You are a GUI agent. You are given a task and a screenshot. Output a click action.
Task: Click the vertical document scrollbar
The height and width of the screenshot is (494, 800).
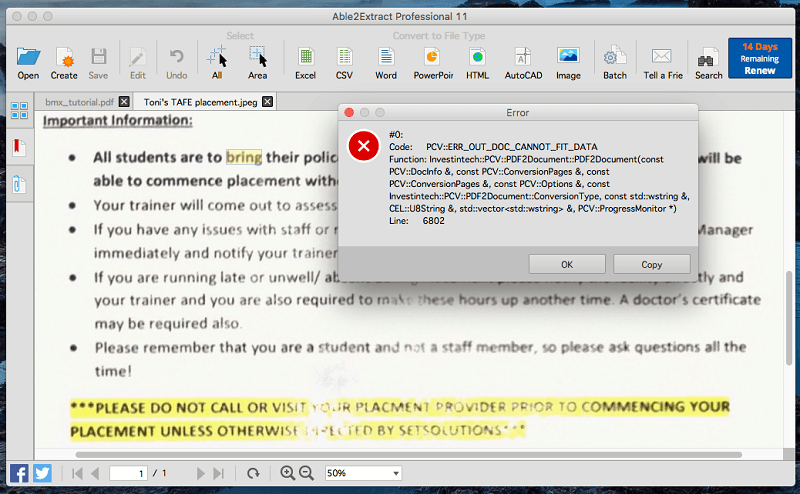click(x=789, y=318)
